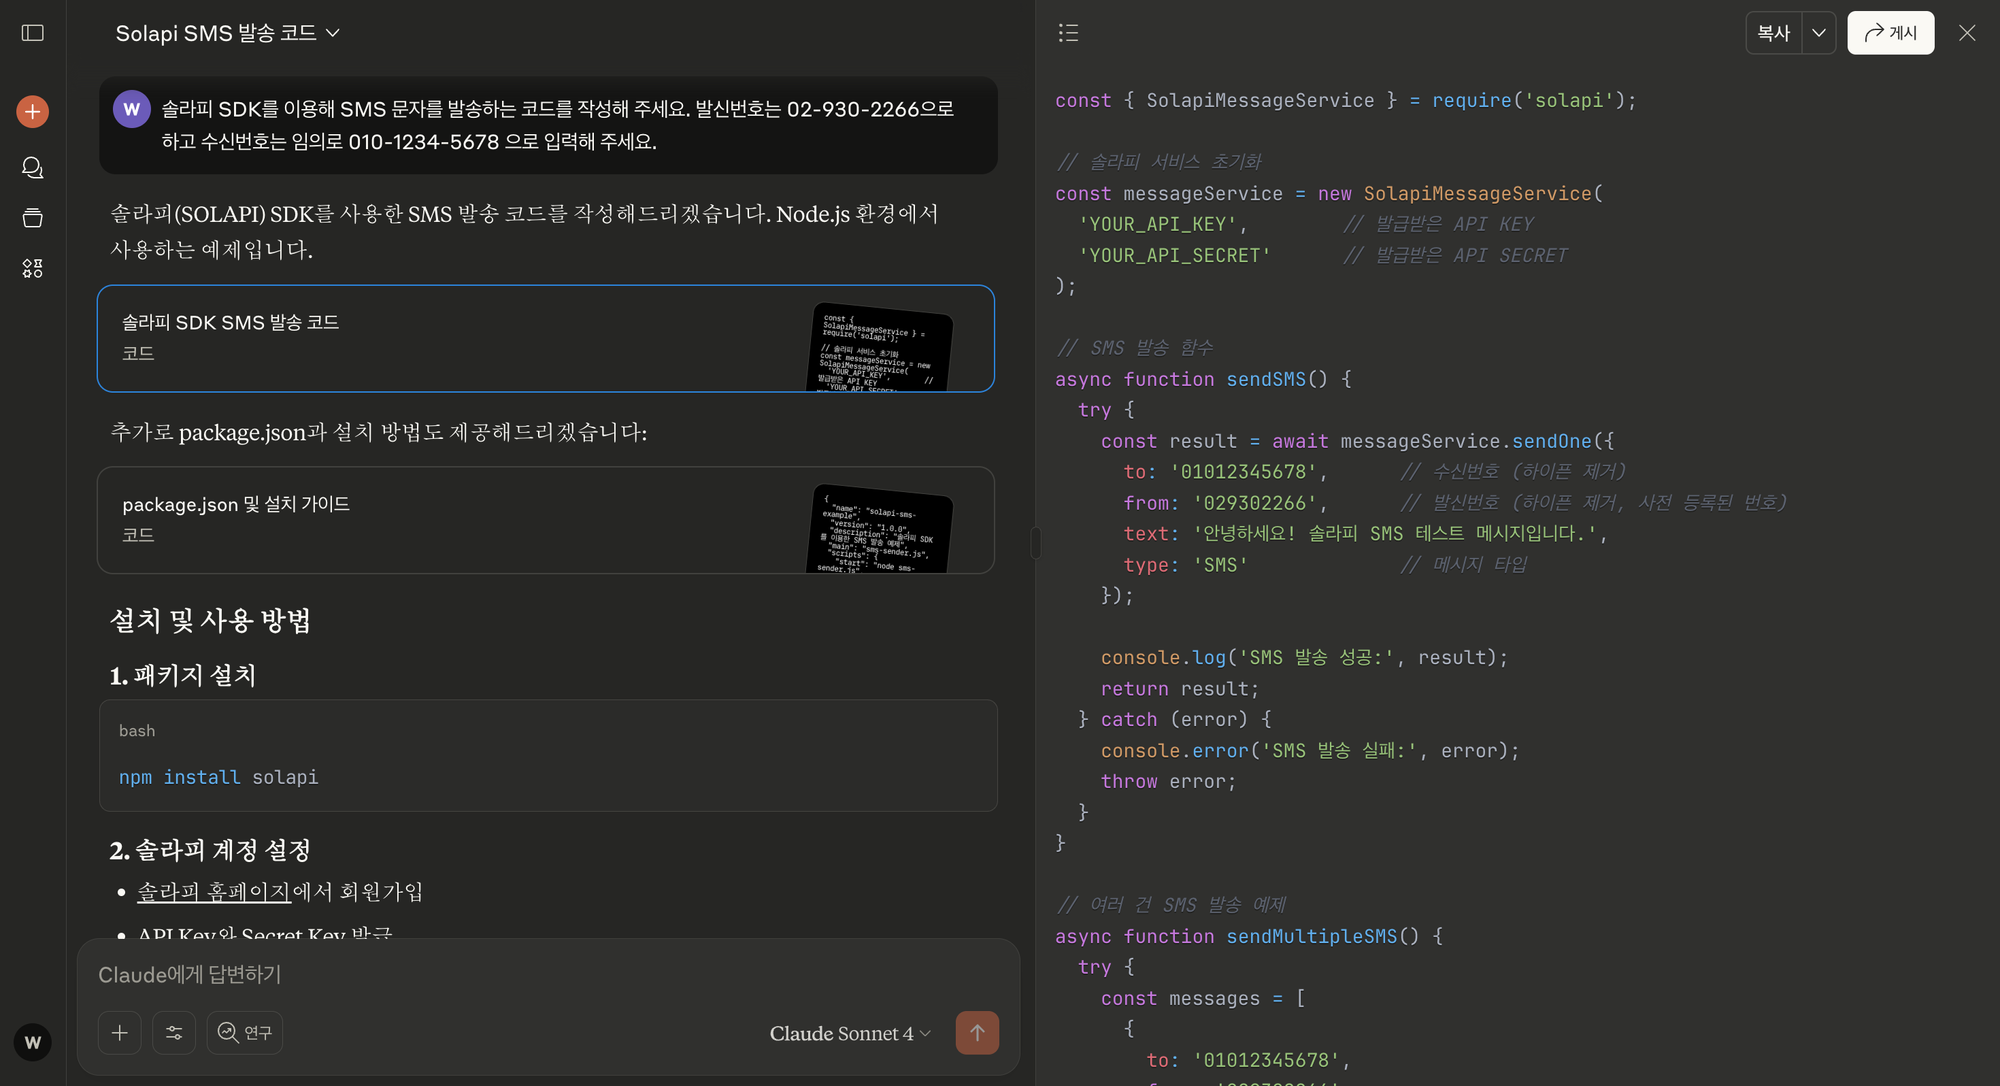Click the 'throw error;' code line
The width and height of the screenshot is (2000, 1086).
[1168, 782]
